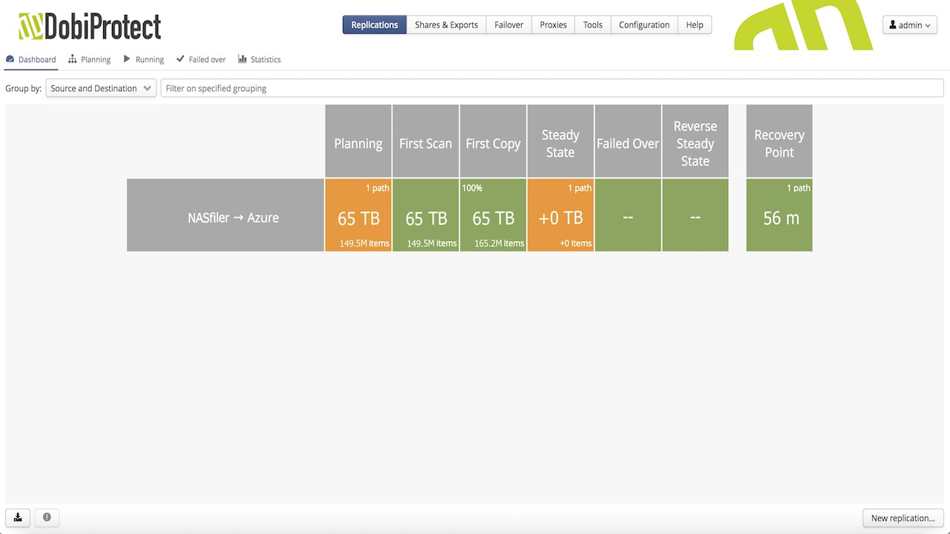Open the Failed over sub-tab

[201, 59]
